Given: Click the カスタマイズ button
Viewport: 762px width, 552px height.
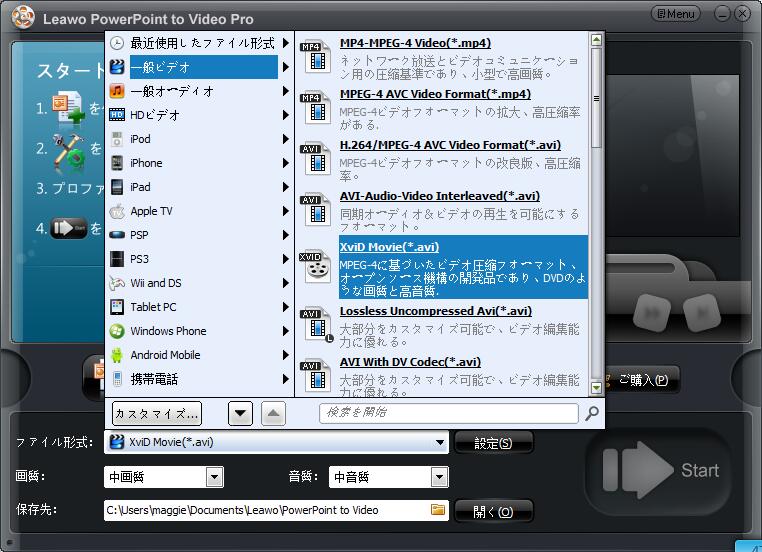Looking at the screenshot, I should [157, 413].
